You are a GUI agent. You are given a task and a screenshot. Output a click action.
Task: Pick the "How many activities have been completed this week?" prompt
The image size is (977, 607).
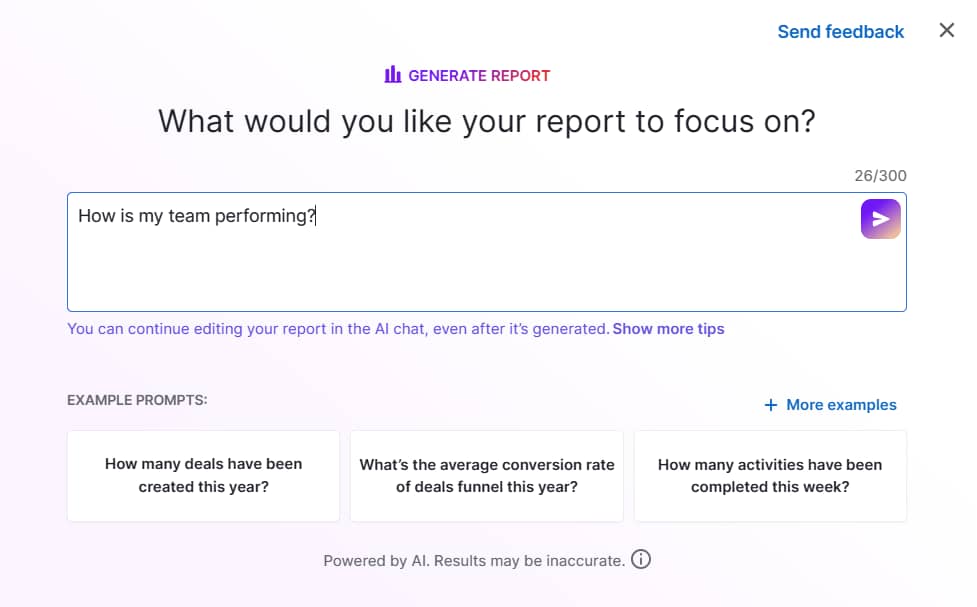(x=770, y=475)
